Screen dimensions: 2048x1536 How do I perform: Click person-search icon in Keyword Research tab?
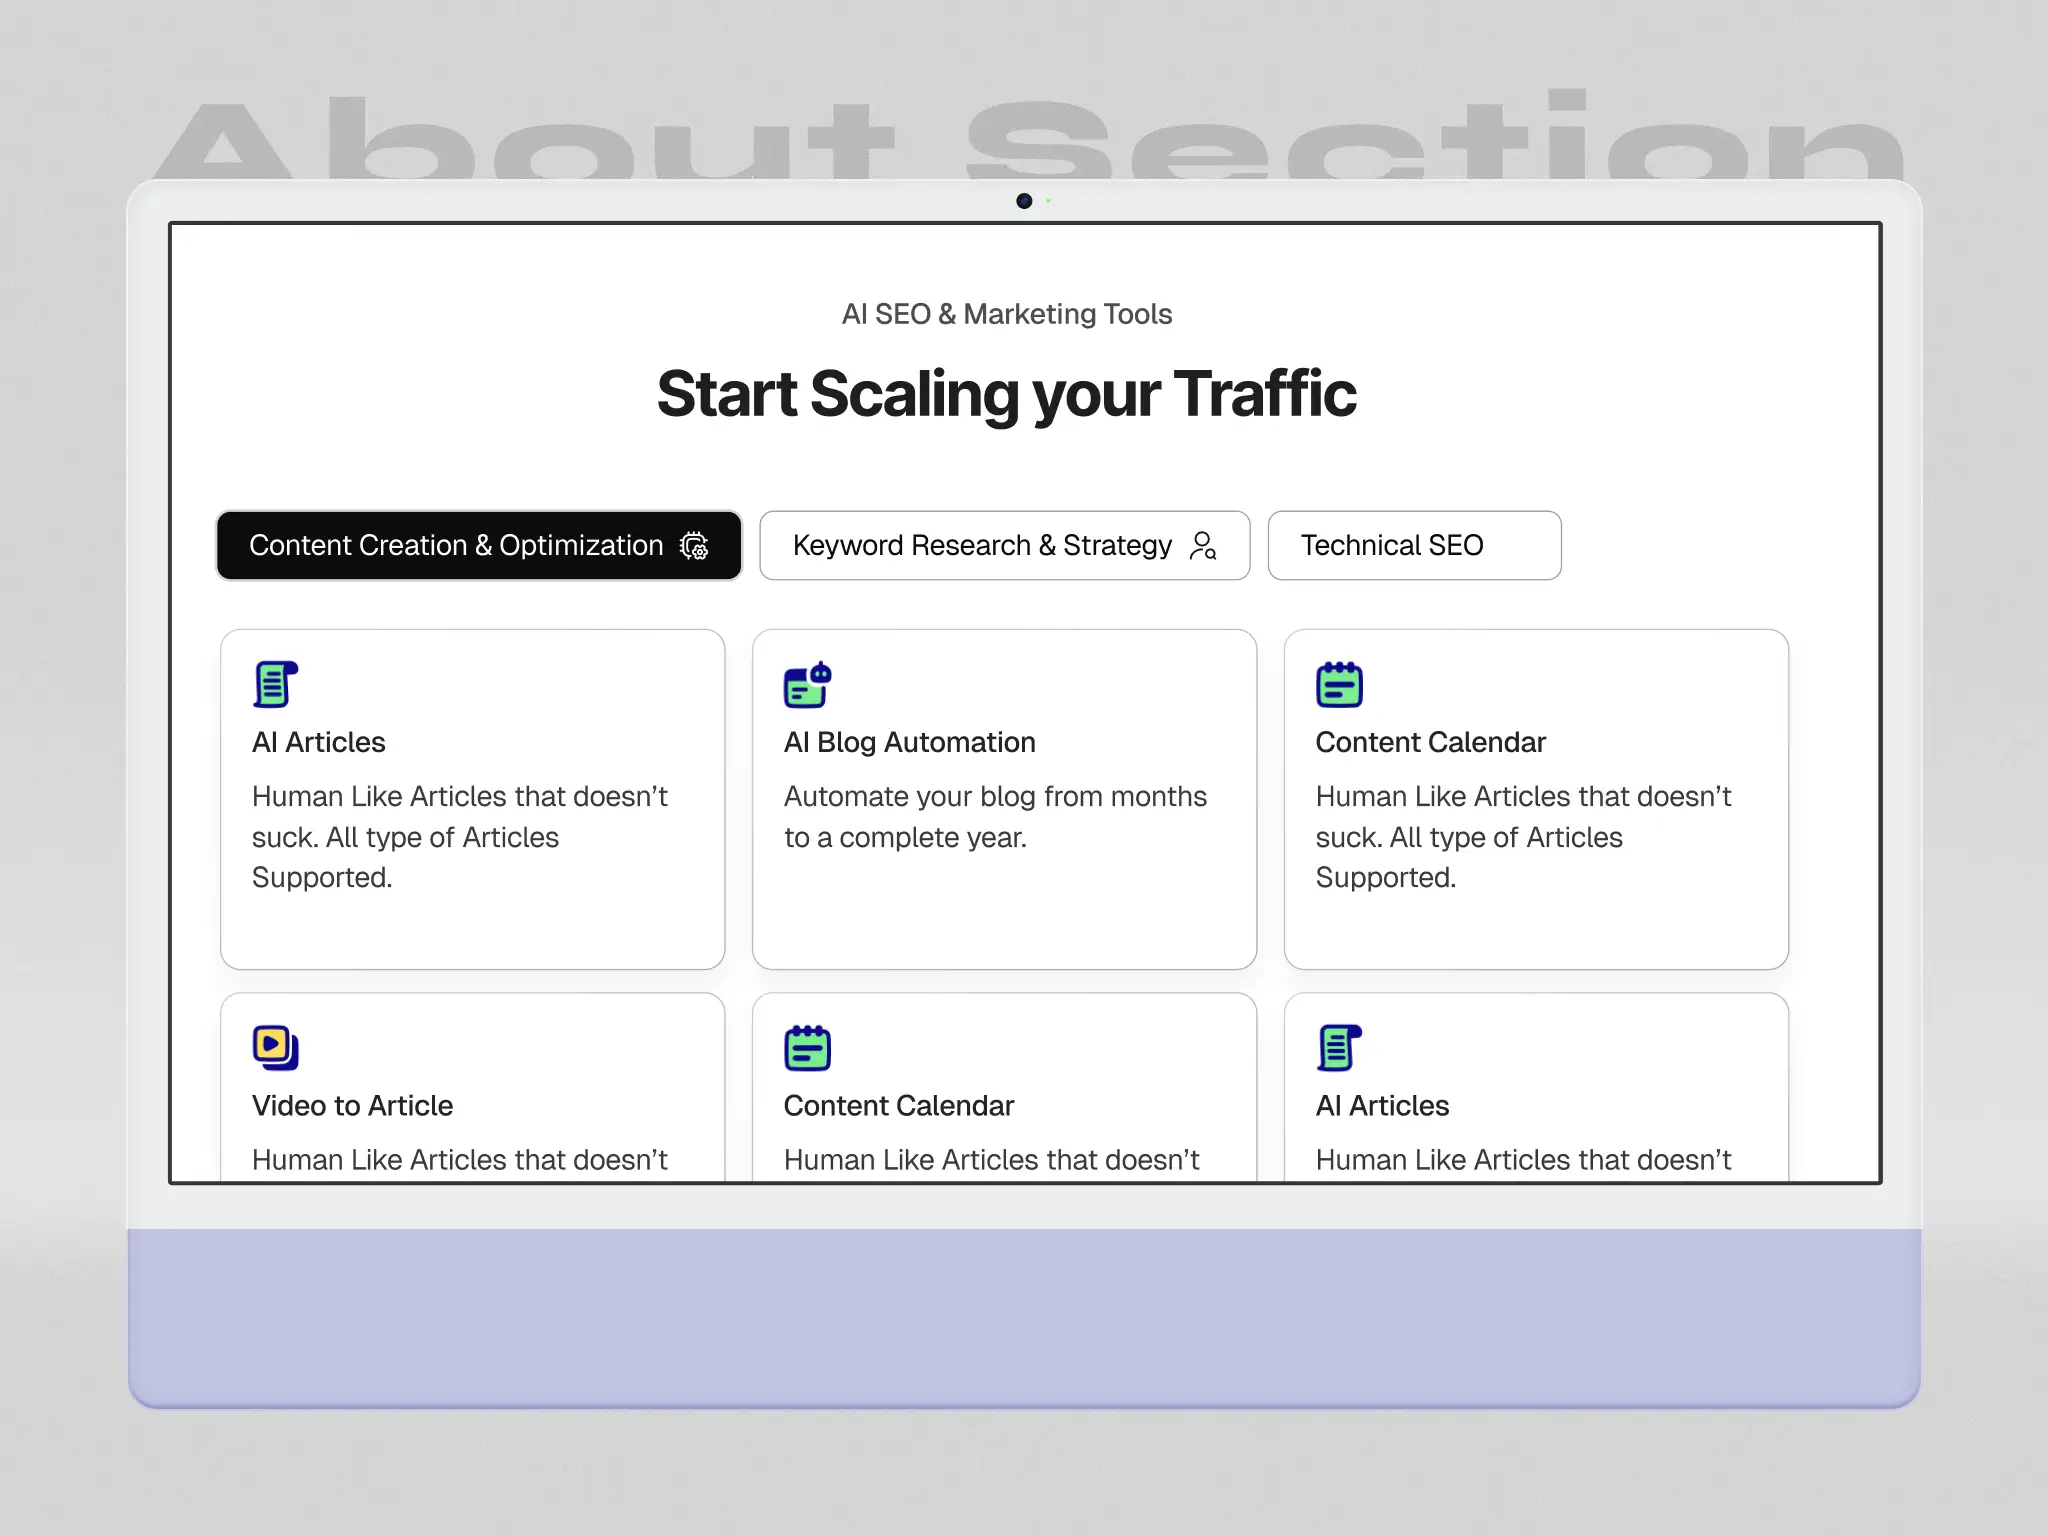click(x=1203, y=546)
